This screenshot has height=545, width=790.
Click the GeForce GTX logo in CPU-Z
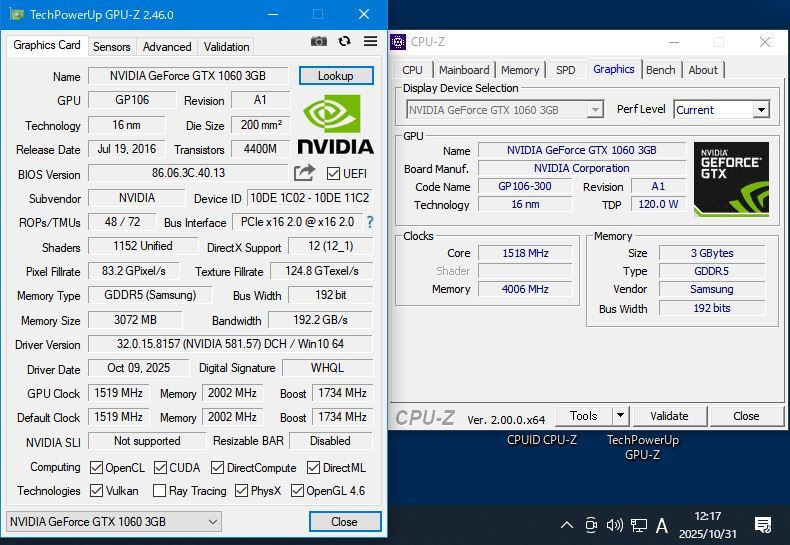pyautogui.click(x=731, y=179)
